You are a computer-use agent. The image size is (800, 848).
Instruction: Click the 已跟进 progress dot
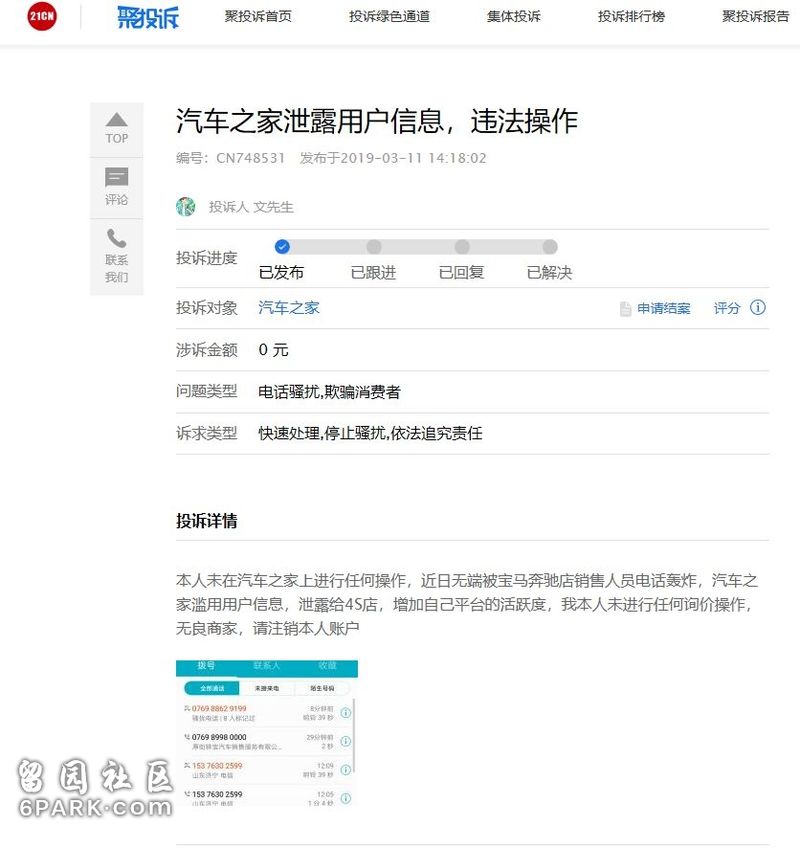point(374,247)
